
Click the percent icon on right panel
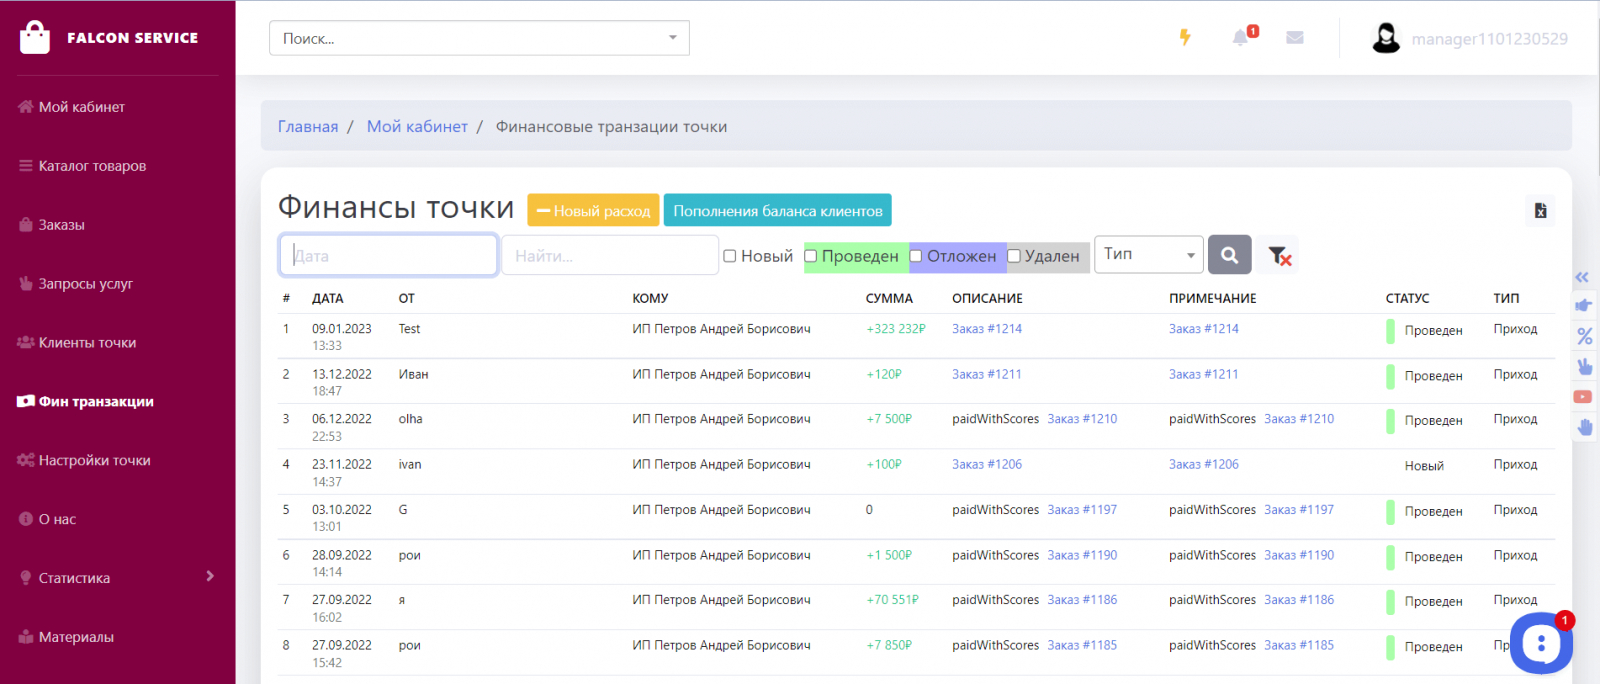coord(1585,336)
